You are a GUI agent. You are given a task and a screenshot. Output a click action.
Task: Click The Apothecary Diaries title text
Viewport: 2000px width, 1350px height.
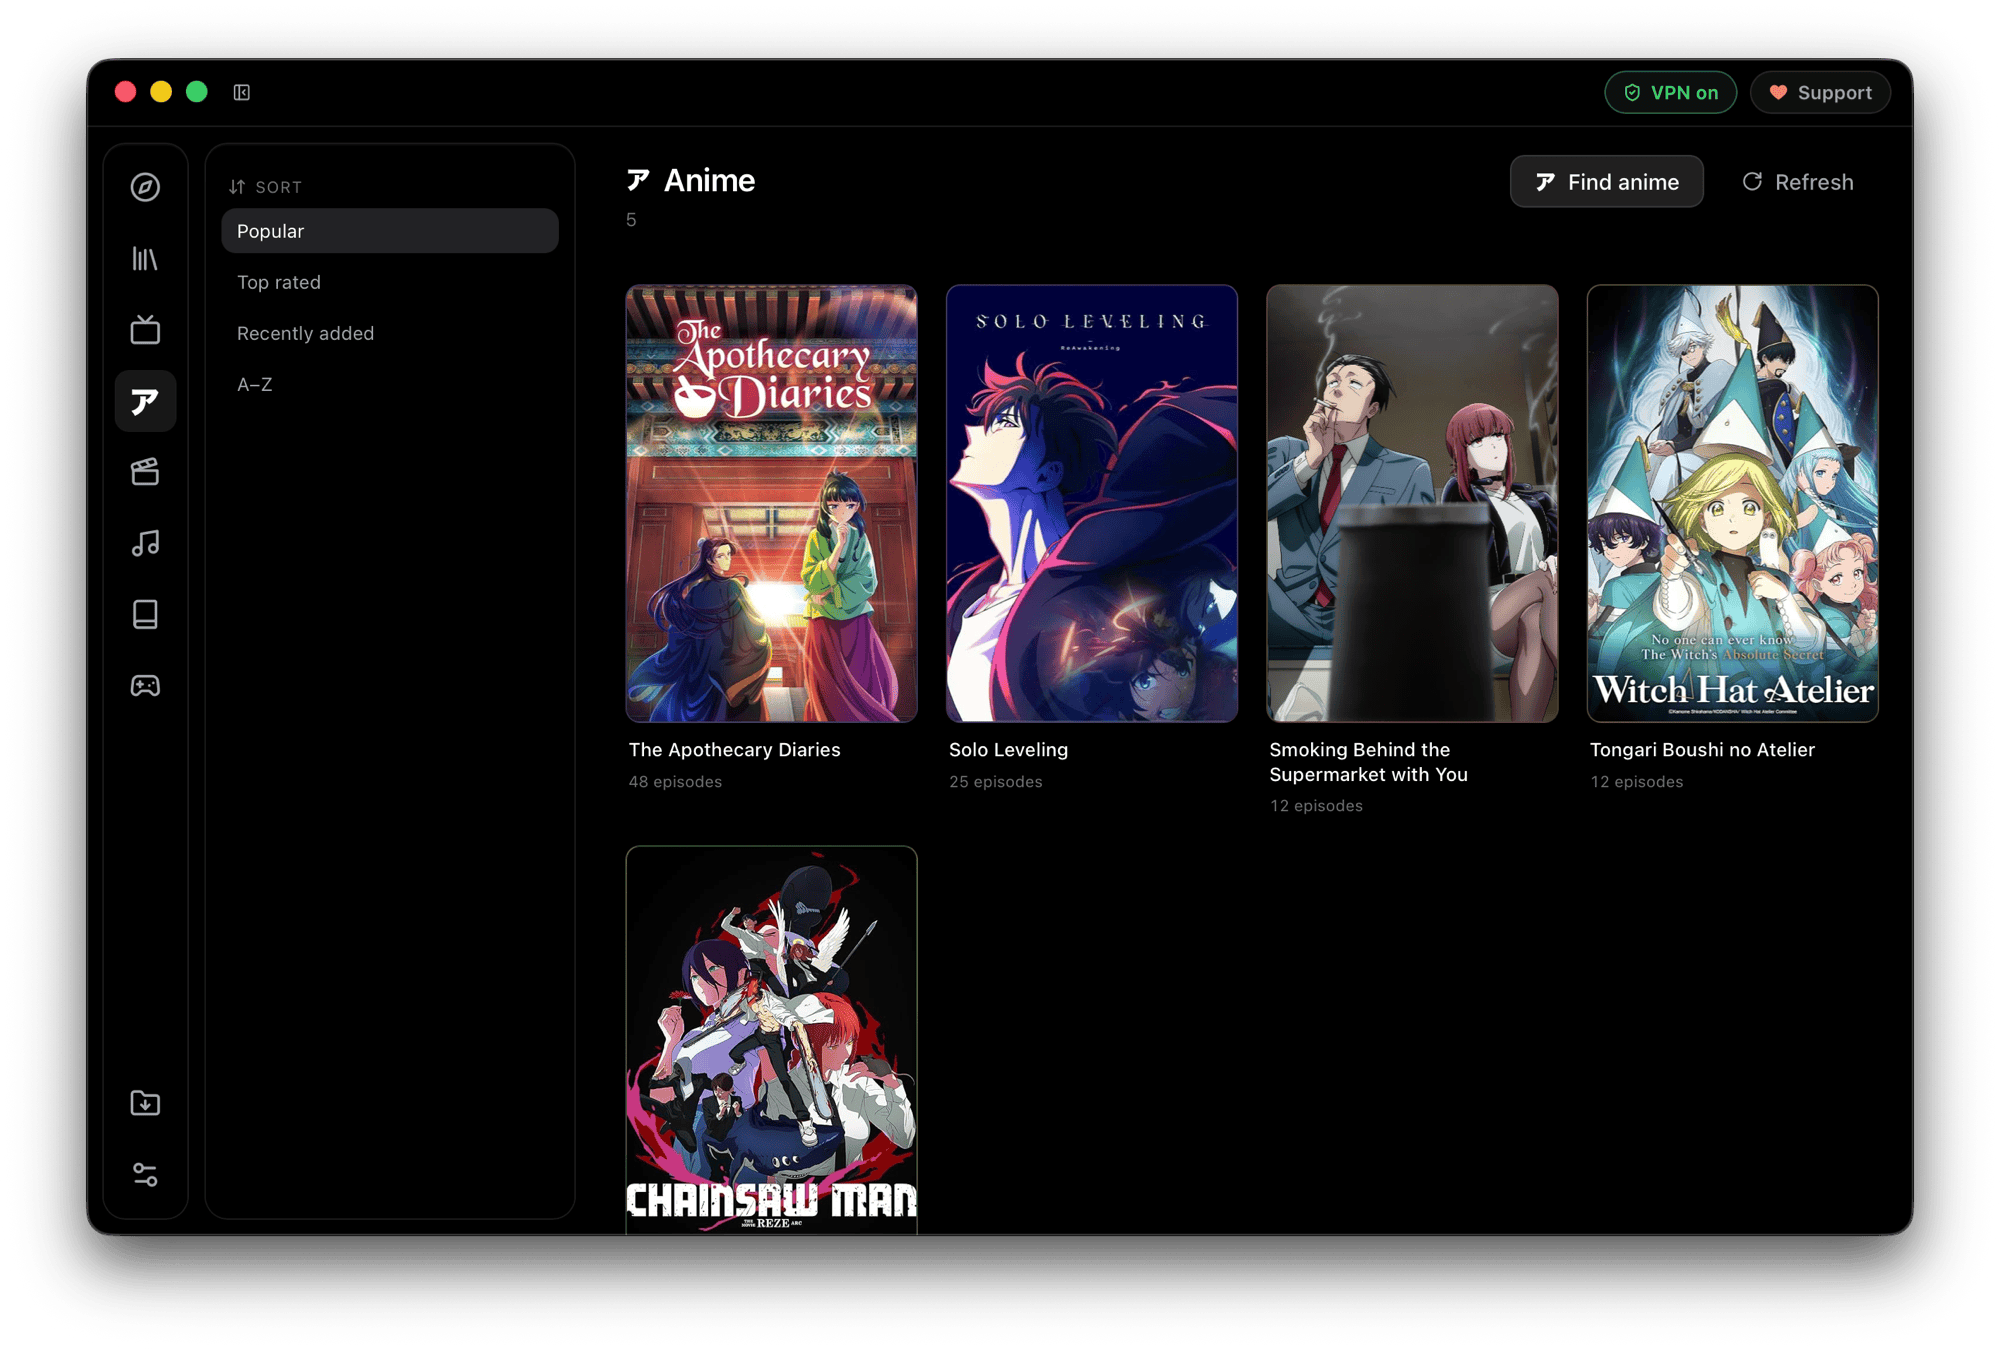click(x=734, y=749)
